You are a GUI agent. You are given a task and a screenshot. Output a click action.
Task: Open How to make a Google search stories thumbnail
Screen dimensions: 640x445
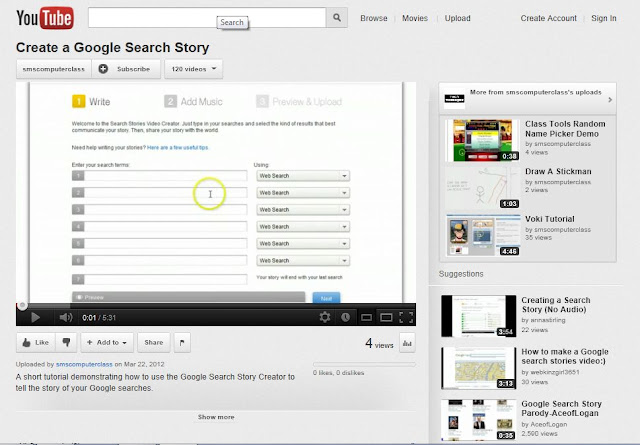(478, 368)
